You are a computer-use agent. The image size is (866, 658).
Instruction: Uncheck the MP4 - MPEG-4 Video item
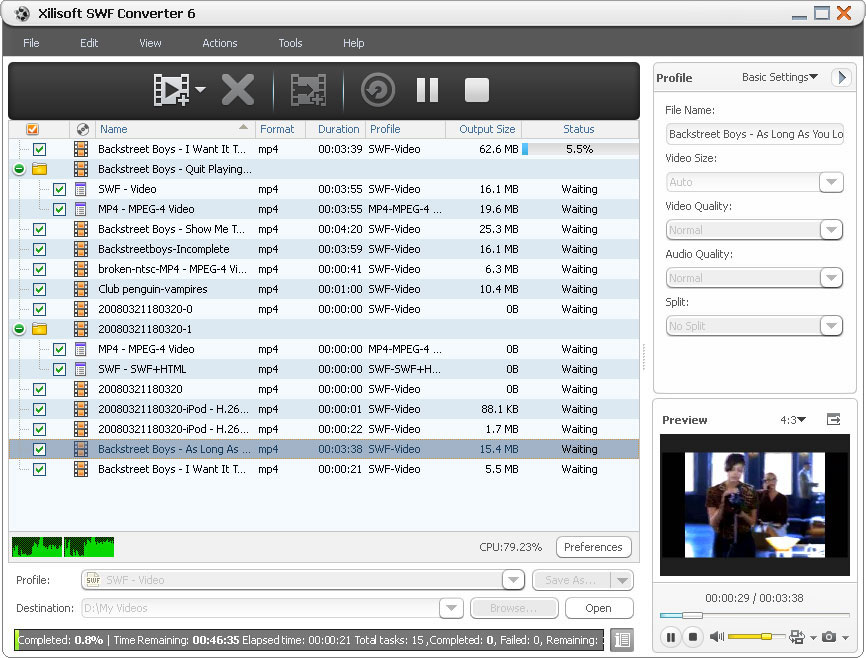point(59,209)
